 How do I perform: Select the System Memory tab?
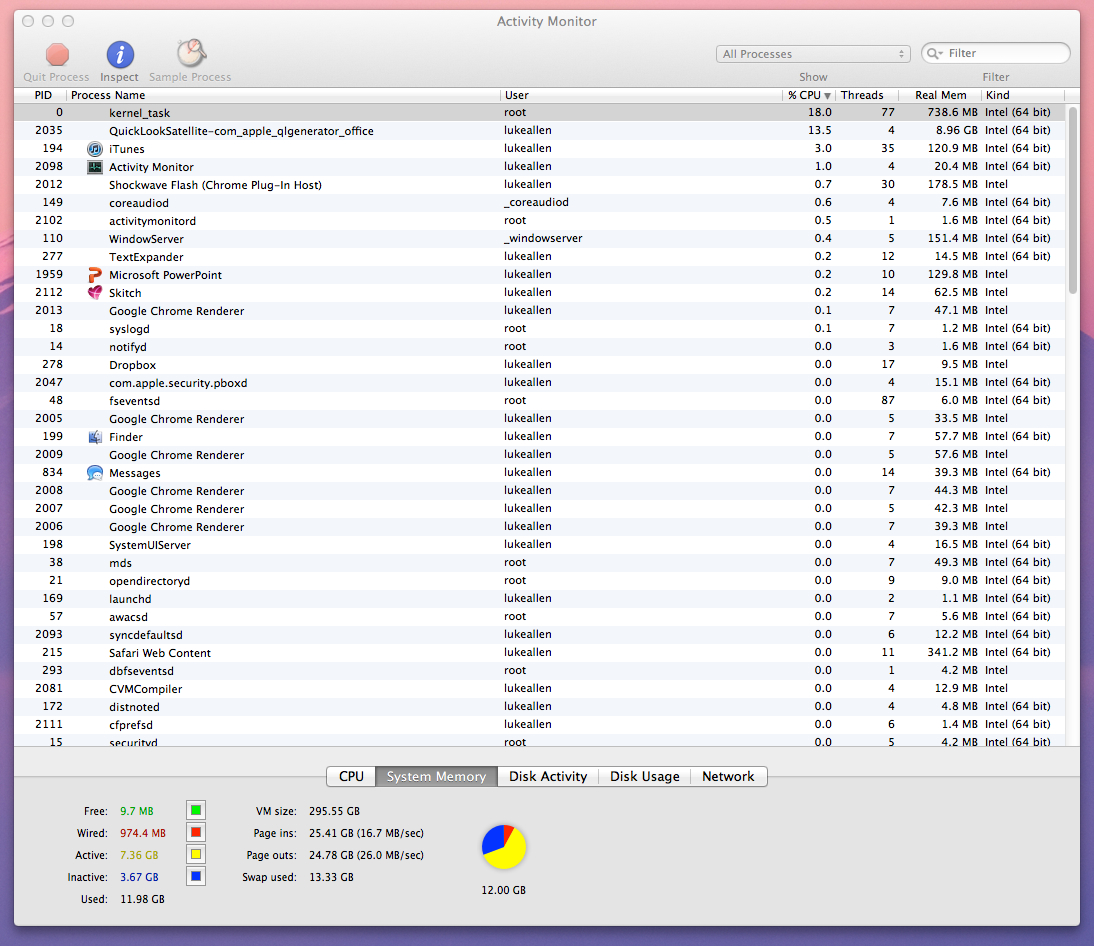(x=437, y=776)
